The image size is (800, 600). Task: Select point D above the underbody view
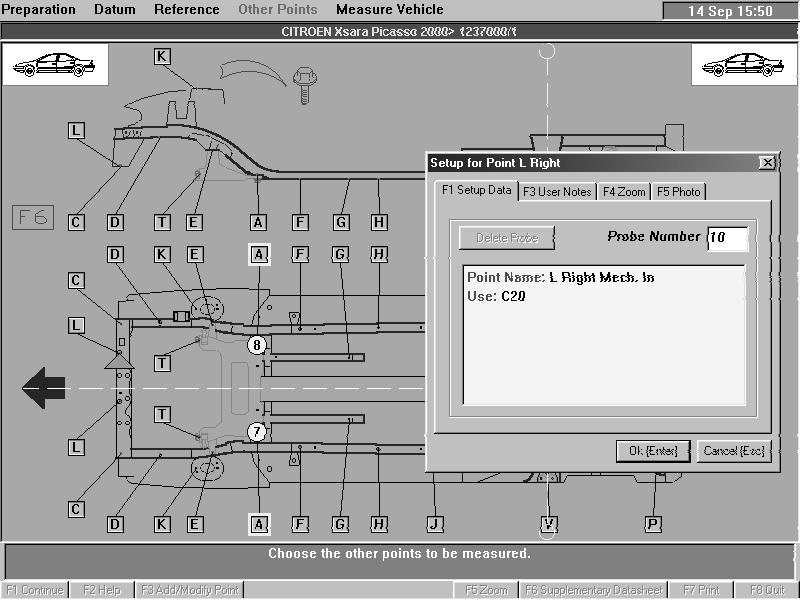point(115,254)
